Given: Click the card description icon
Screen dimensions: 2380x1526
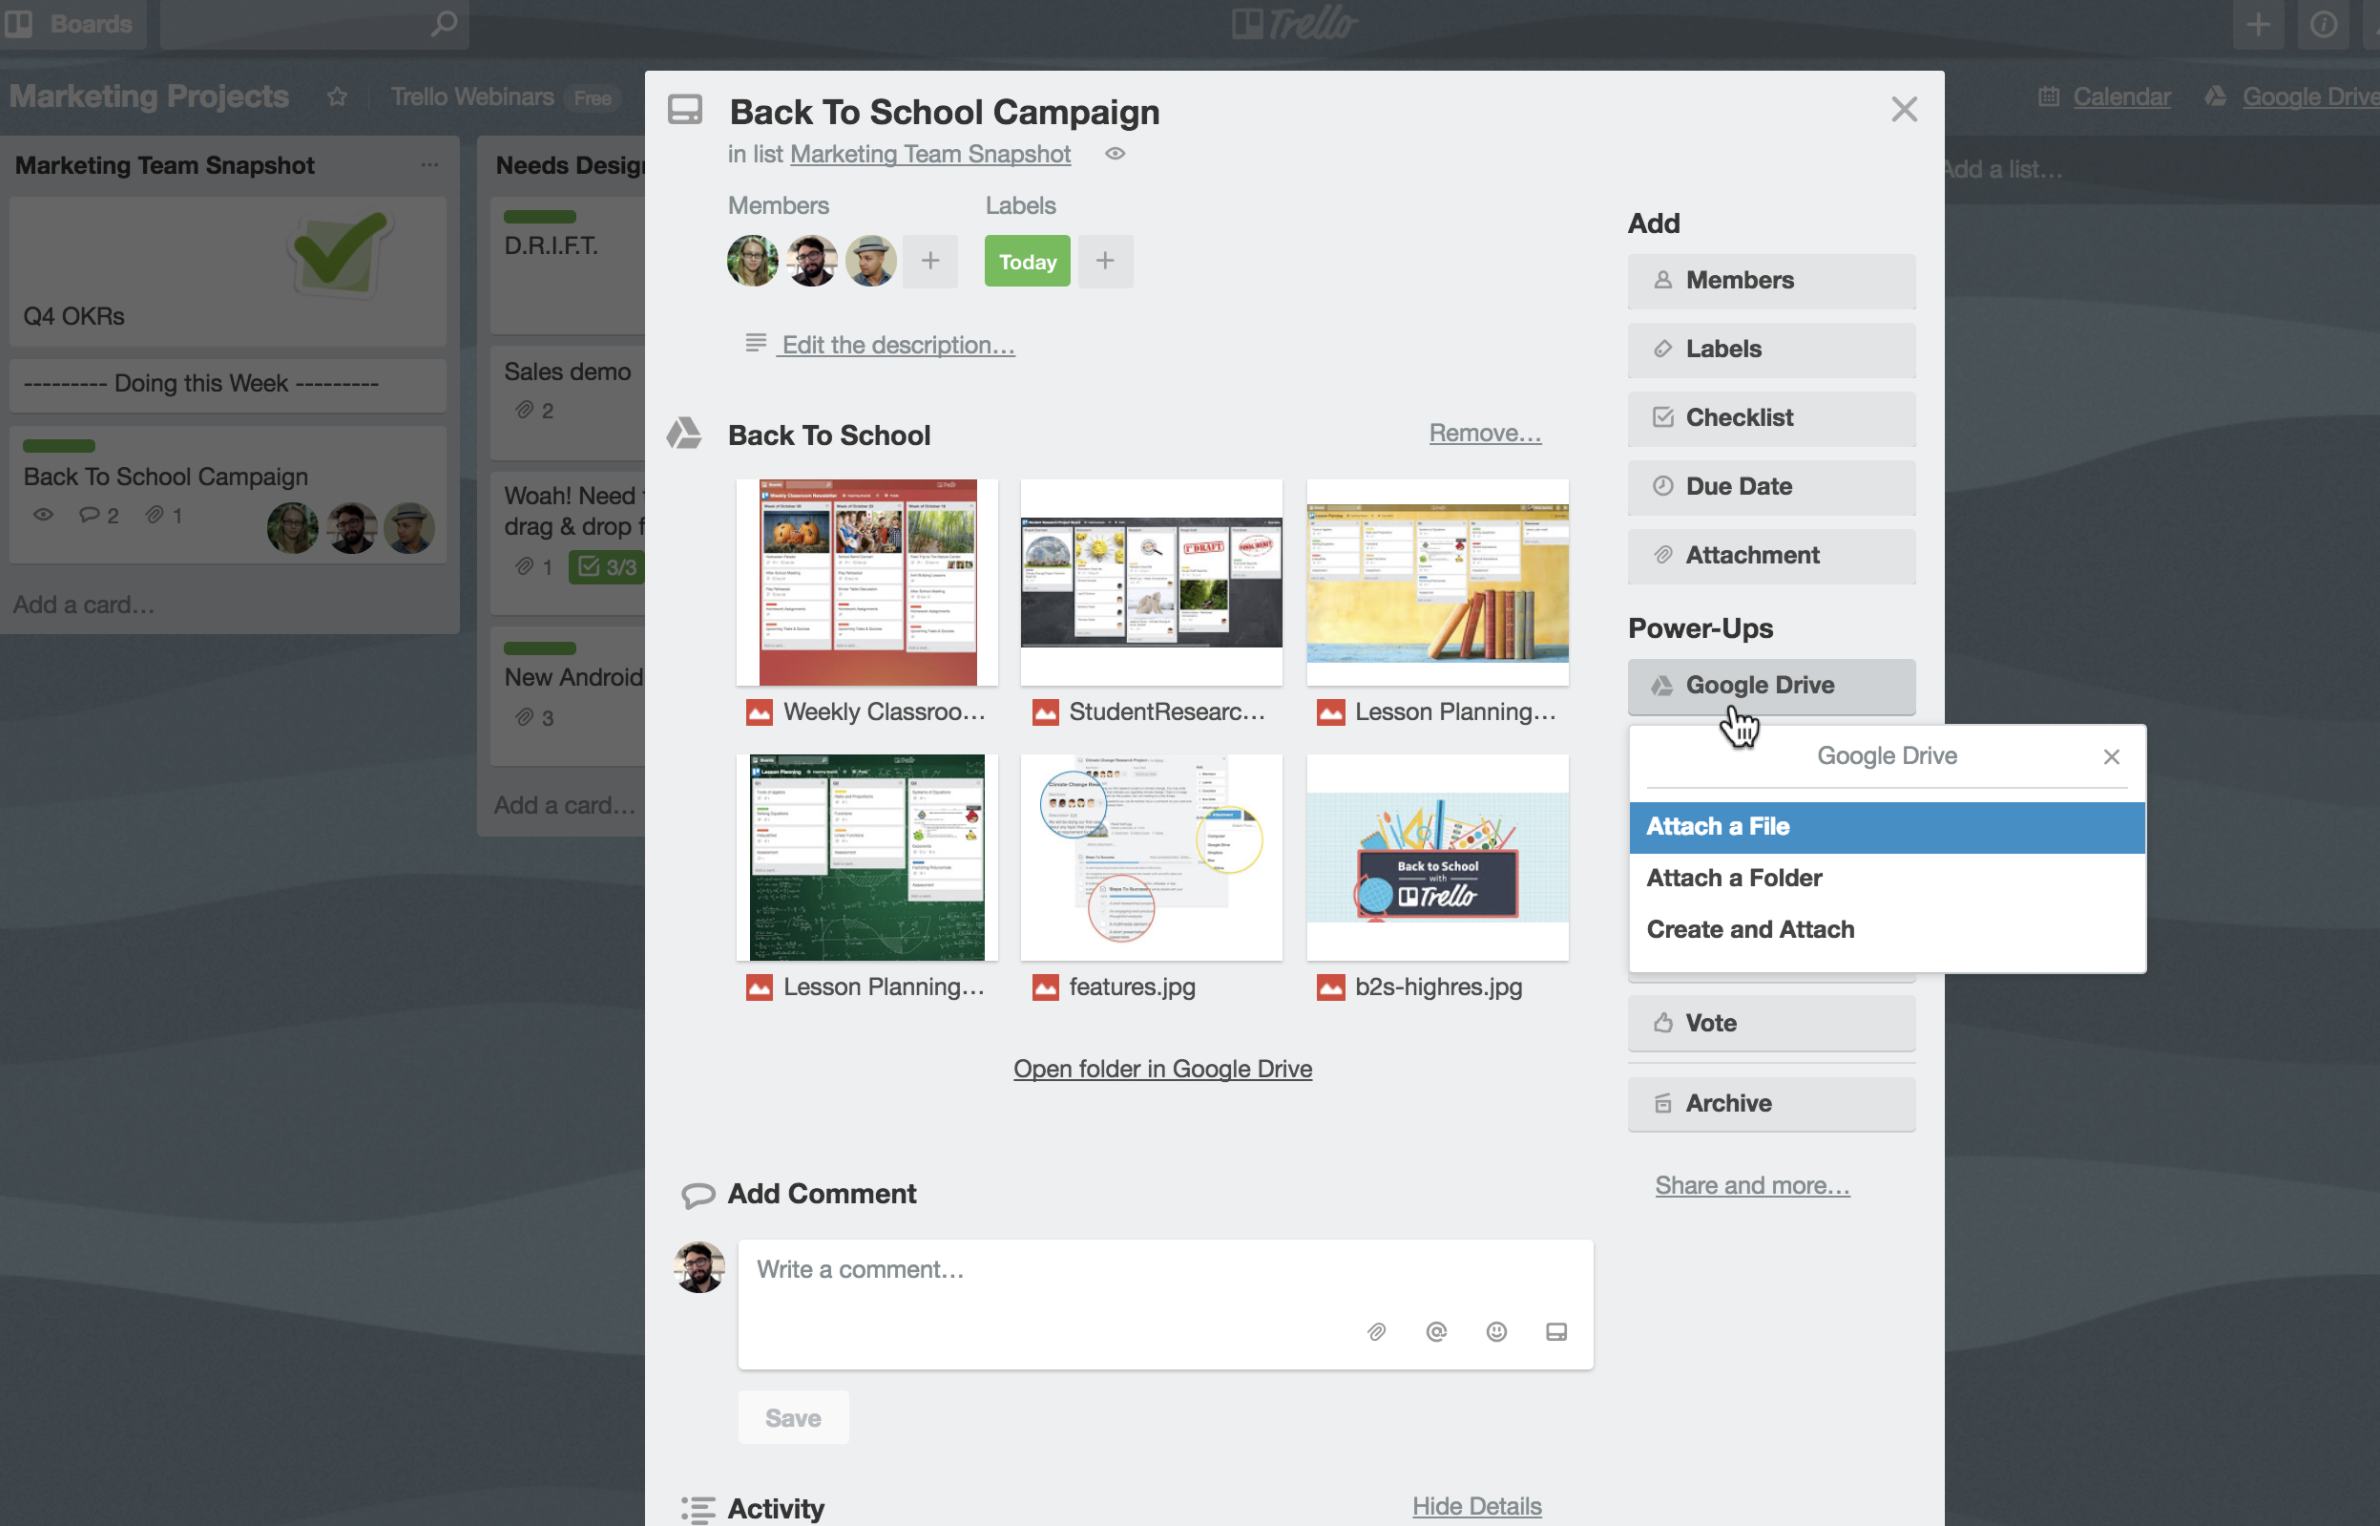Looking at the screenshot, I should pyautogui.click(x=753, y=343).
